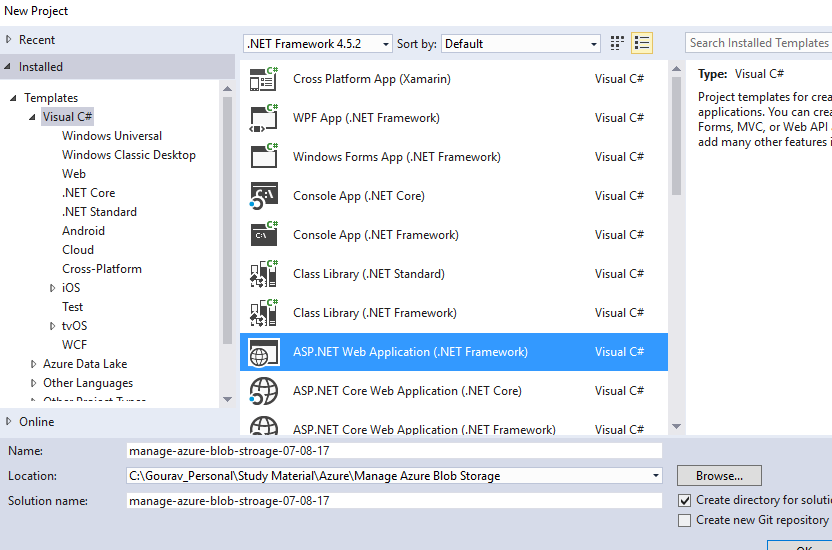Collapse the Installed section

click(x=7, y=67)
